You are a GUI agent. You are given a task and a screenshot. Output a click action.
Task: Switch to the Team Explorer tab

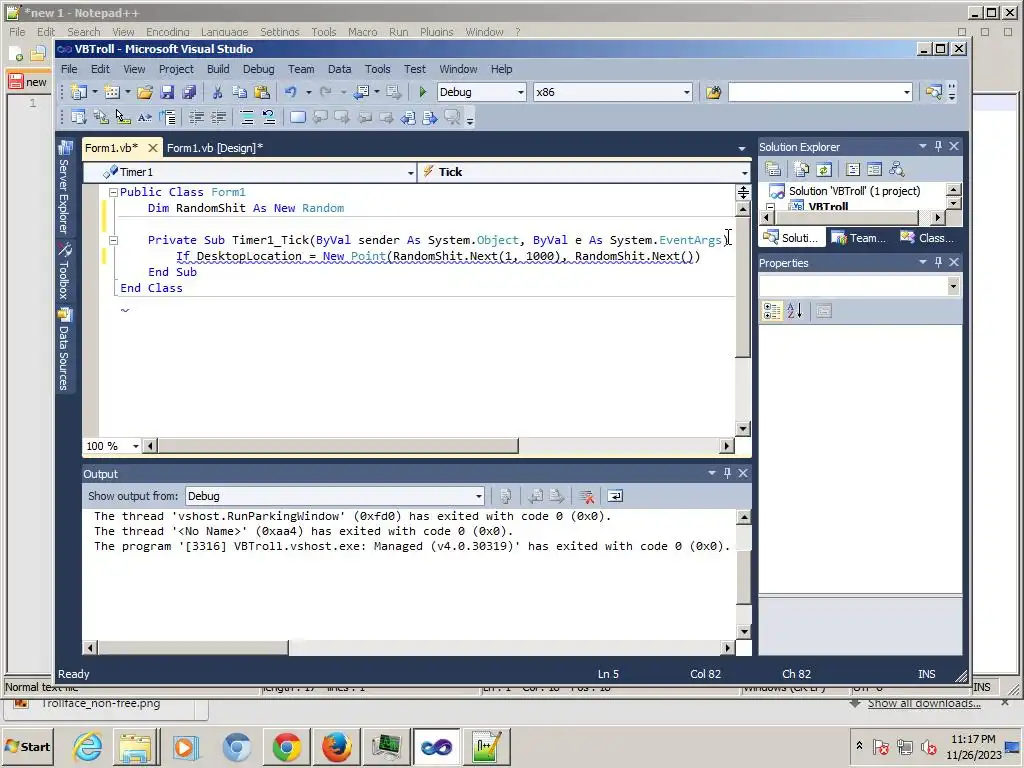859,238
